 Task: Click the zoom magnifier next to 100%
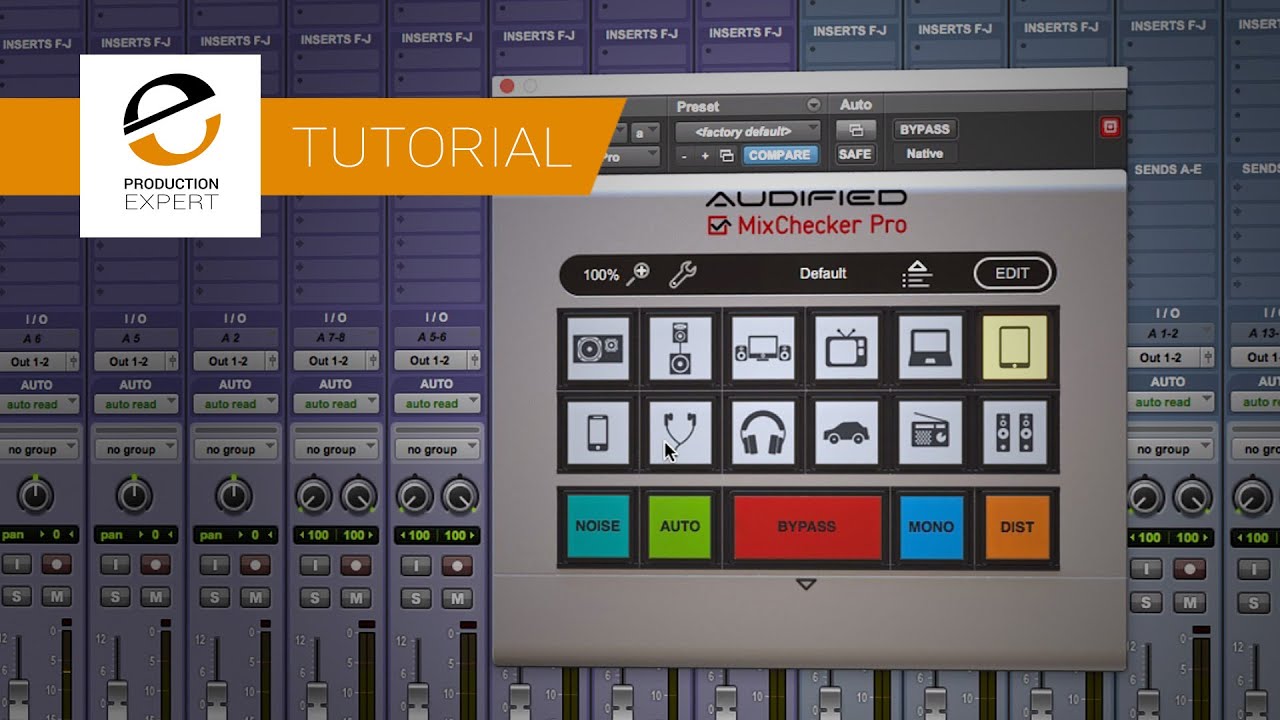coord(638,273)
